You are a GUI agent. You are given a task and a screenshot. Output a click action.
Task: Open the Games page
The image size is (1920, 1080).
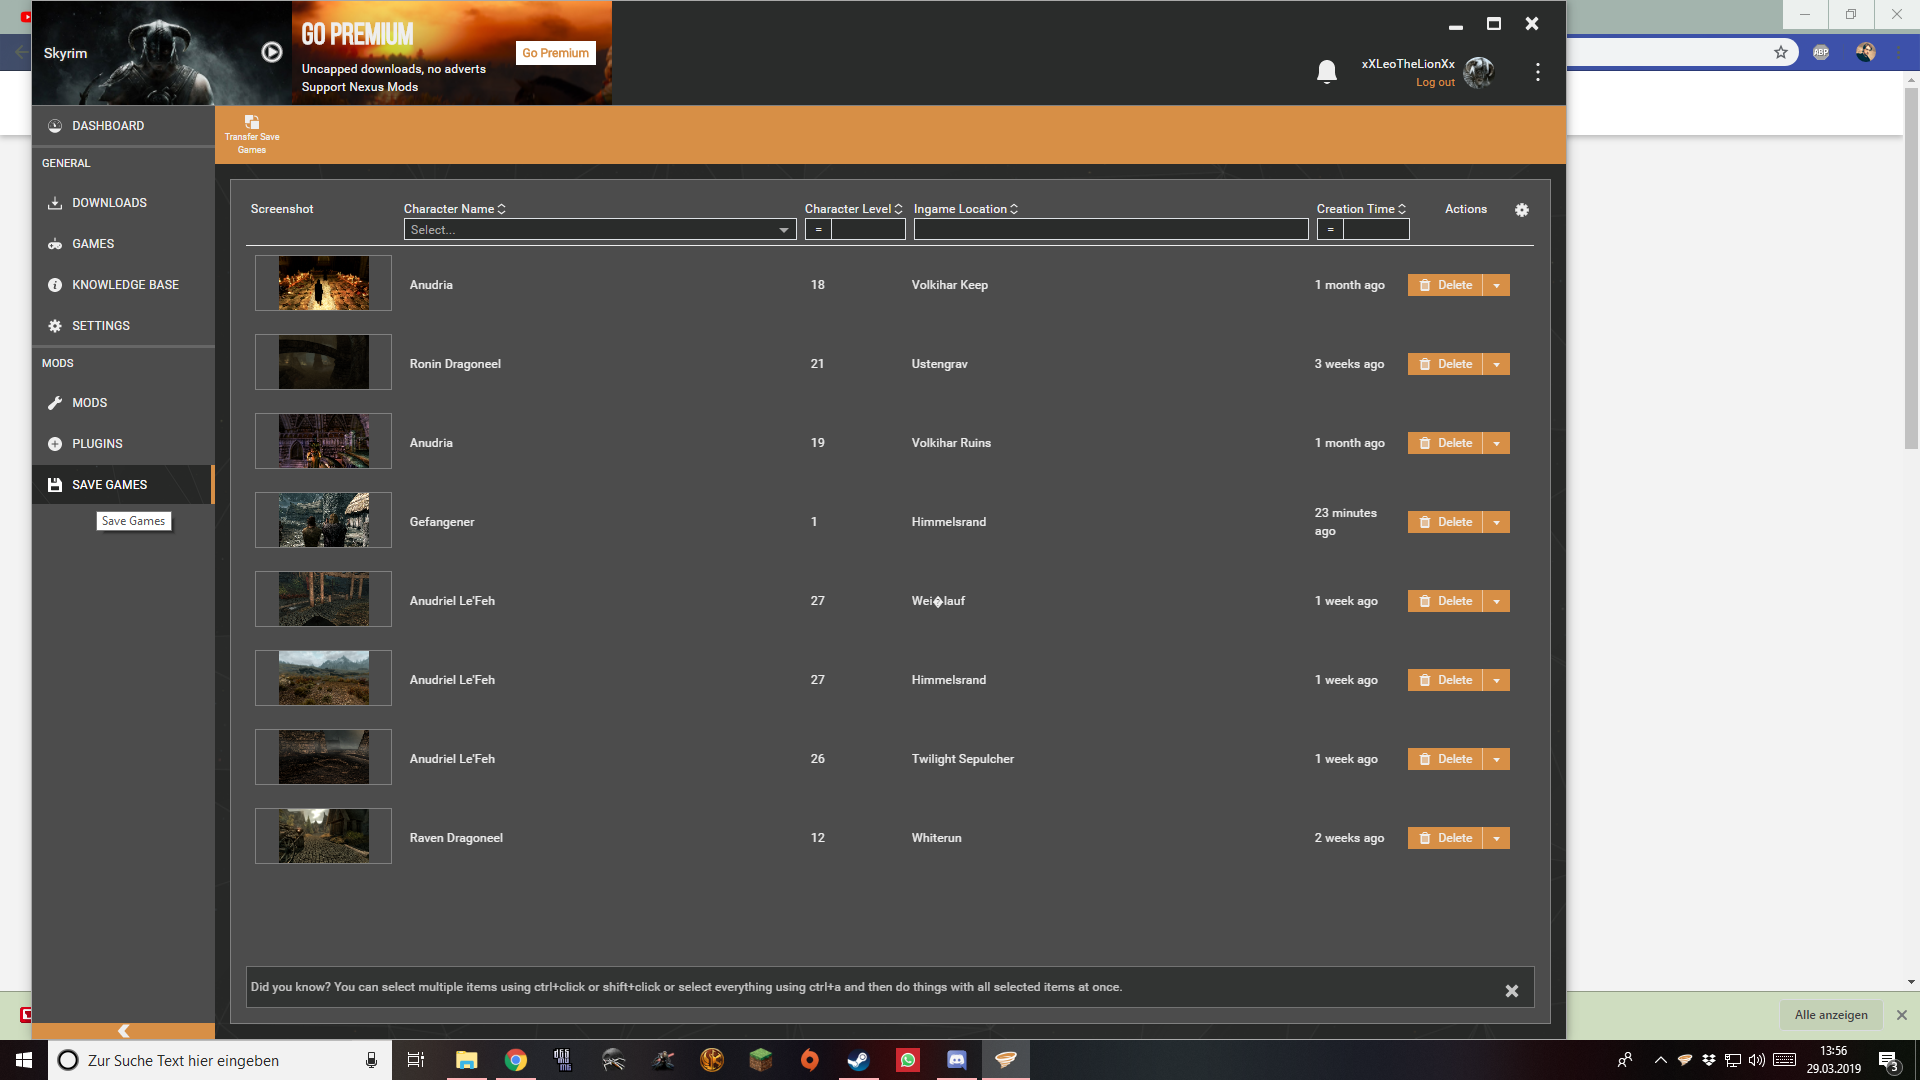[x=123, y=244]
